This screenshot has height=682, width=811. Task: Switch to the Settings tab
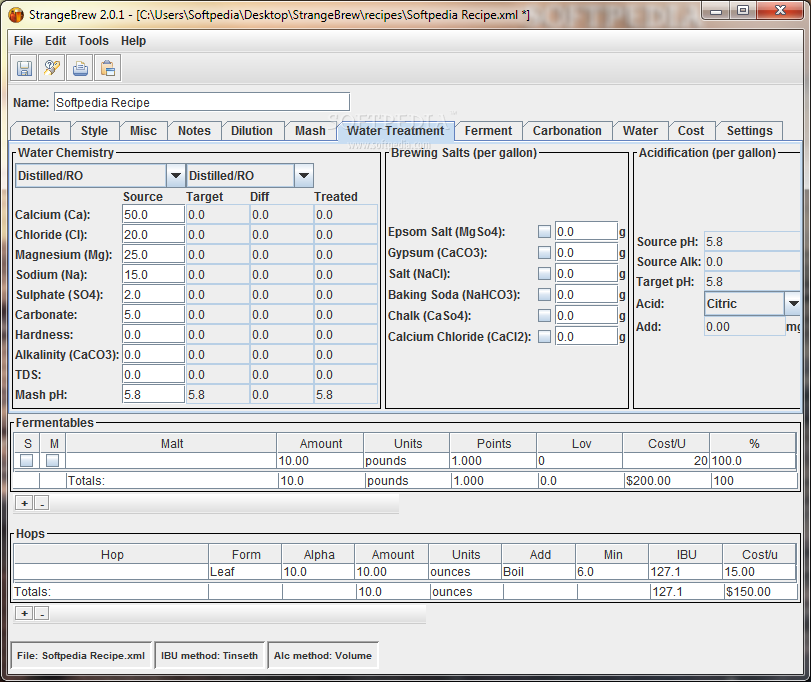[x=749, y=131]
